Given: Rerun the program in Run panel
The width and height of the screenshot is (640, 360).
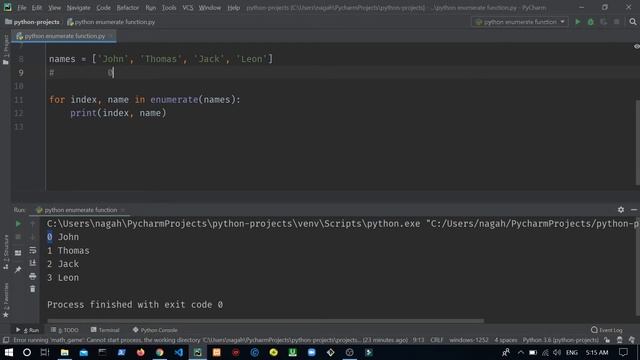Looking at the screenshot, I should coord(18,224).
